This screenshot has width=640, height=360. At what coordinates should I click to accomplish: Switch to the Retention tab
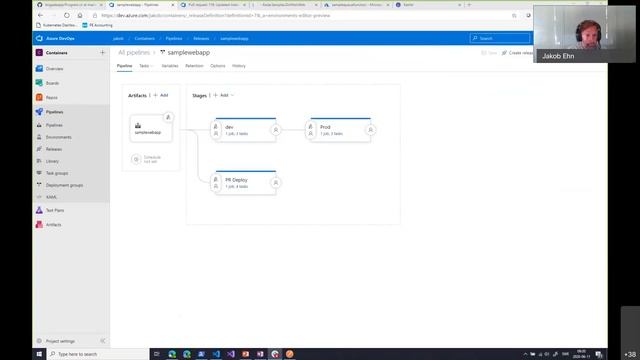pyautogui.click(x=194, y=66)
